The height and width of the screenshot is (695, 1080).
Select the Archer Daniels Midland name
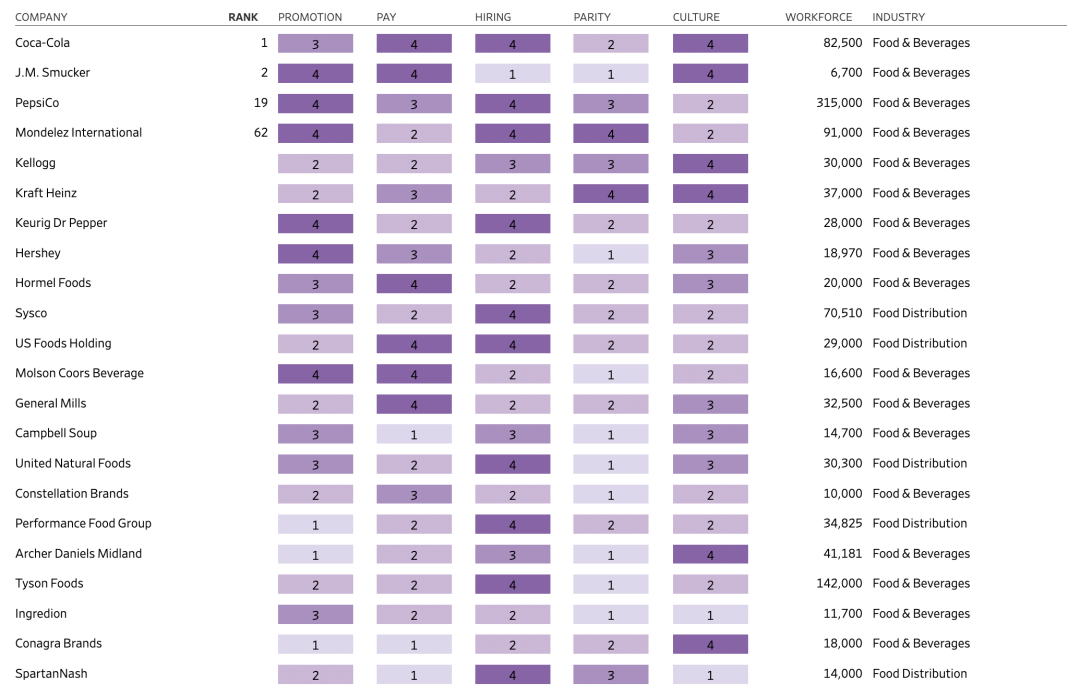(78, 554)
